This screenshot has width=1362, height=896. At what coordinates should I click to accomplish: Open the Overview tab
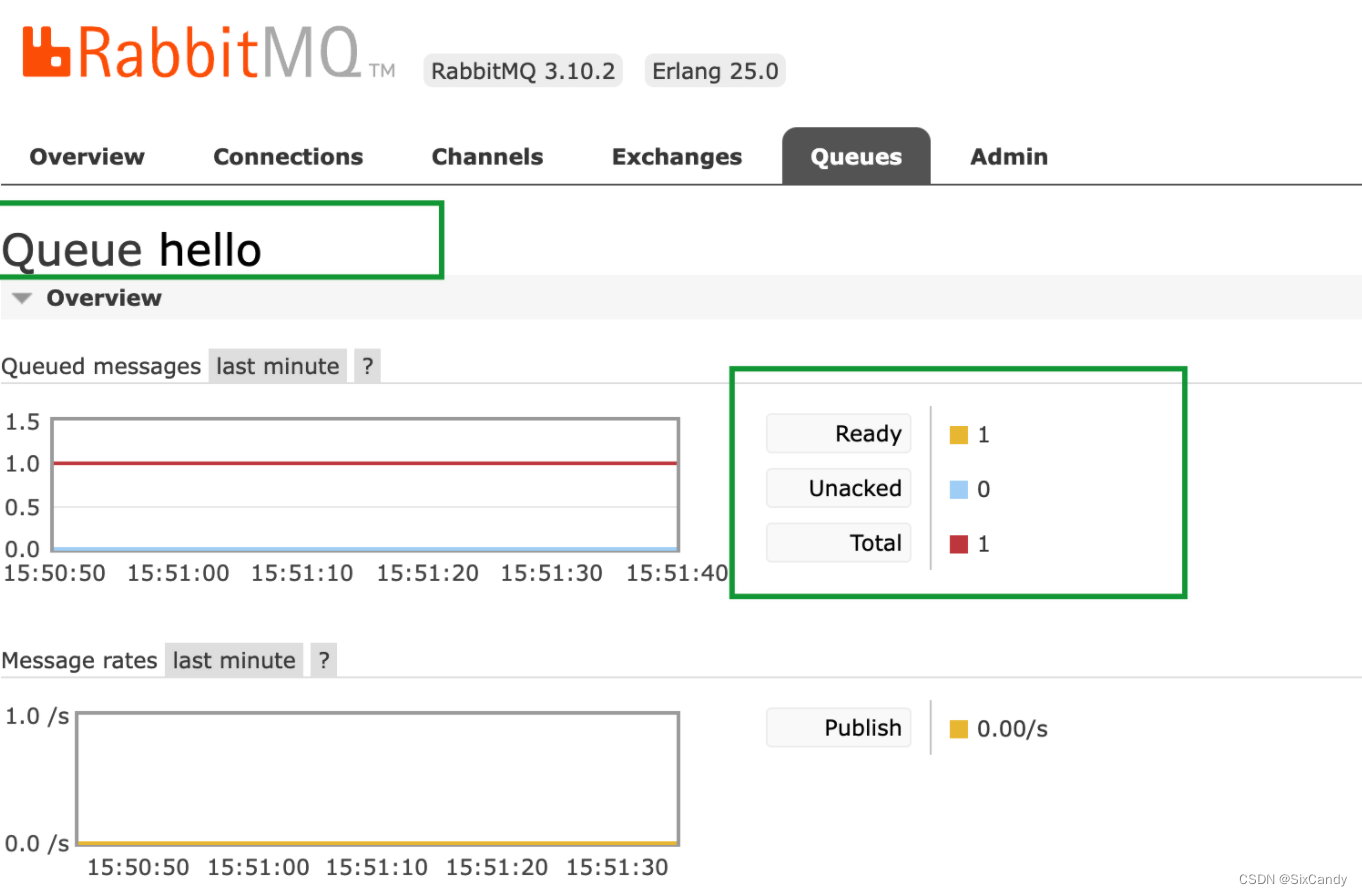tap(87, 157)
